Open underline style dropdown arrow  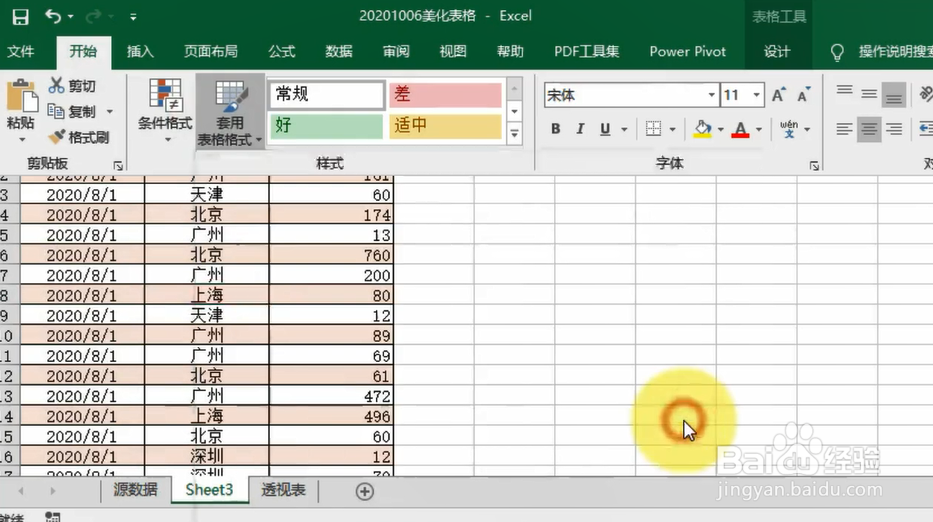coord(624,129)
